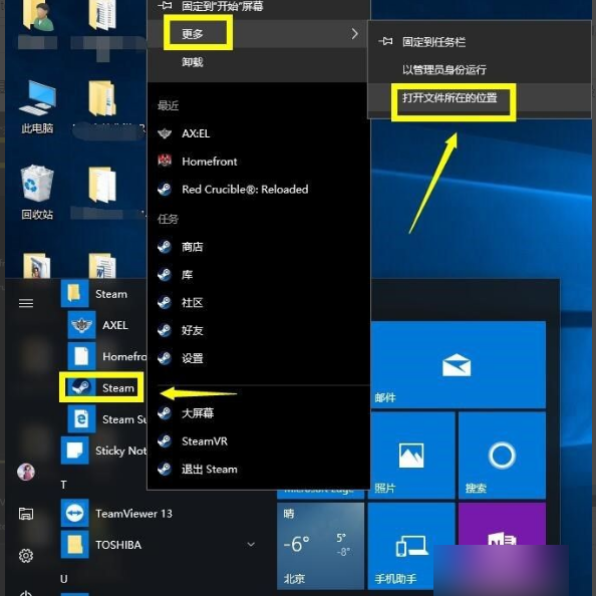Select 固定到"开始"屏幕 menu entry

pyautogui.click(x=258, y=6)
